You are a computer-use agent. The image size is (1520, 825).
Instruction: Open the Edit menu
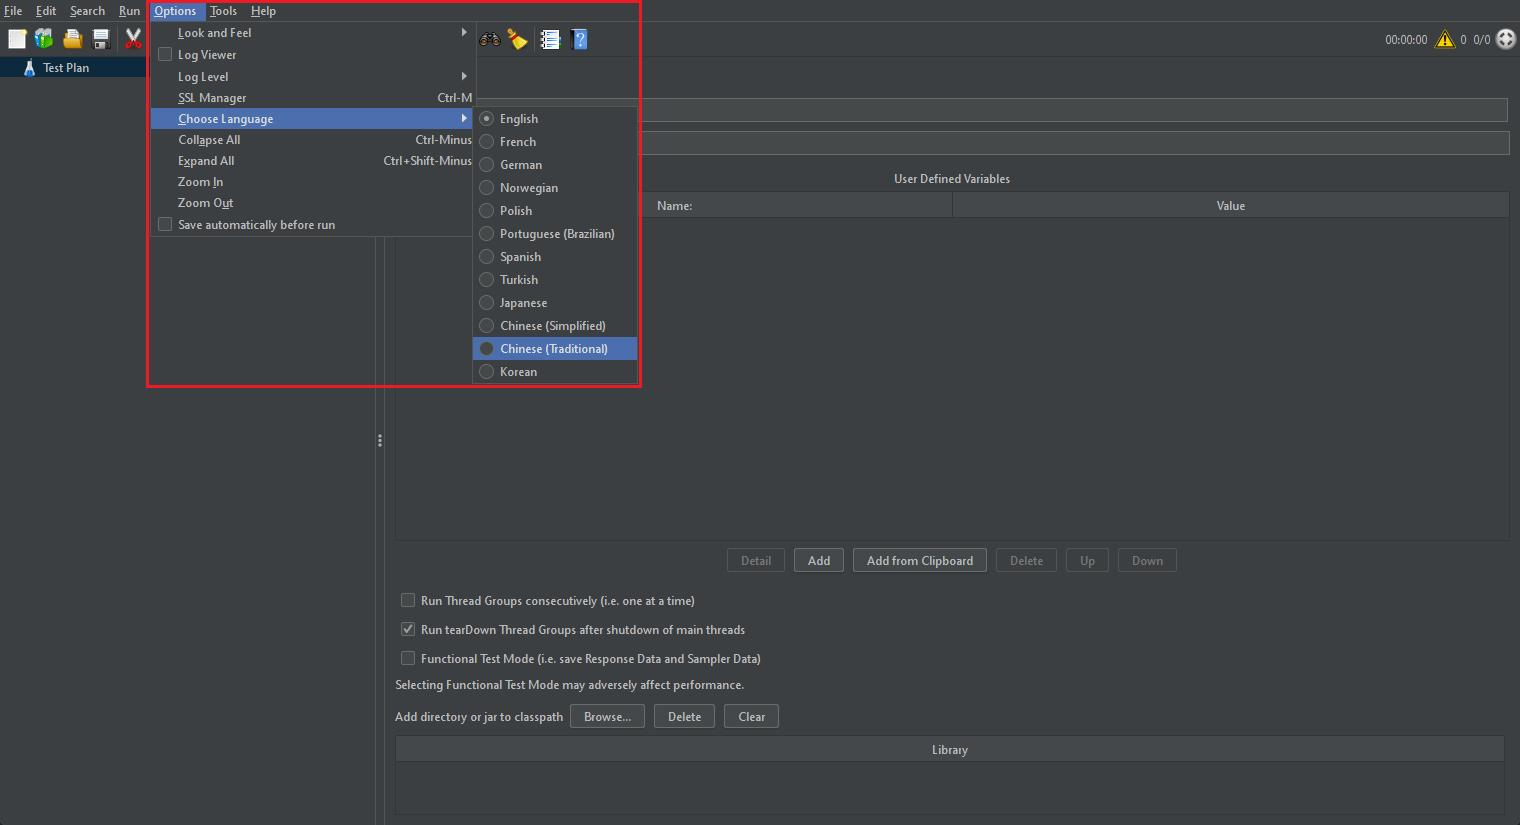coord(46,11)
